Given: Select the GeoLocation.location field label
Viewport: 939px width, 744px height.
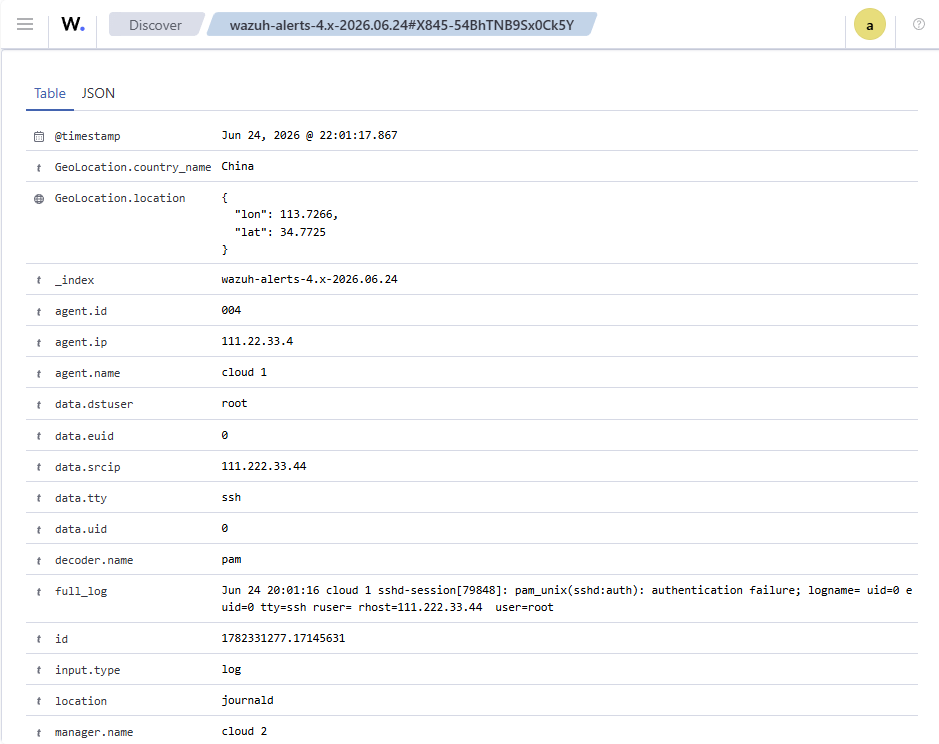Looking at the screenshot, I should pyautogui.click(x=120, y=198).
